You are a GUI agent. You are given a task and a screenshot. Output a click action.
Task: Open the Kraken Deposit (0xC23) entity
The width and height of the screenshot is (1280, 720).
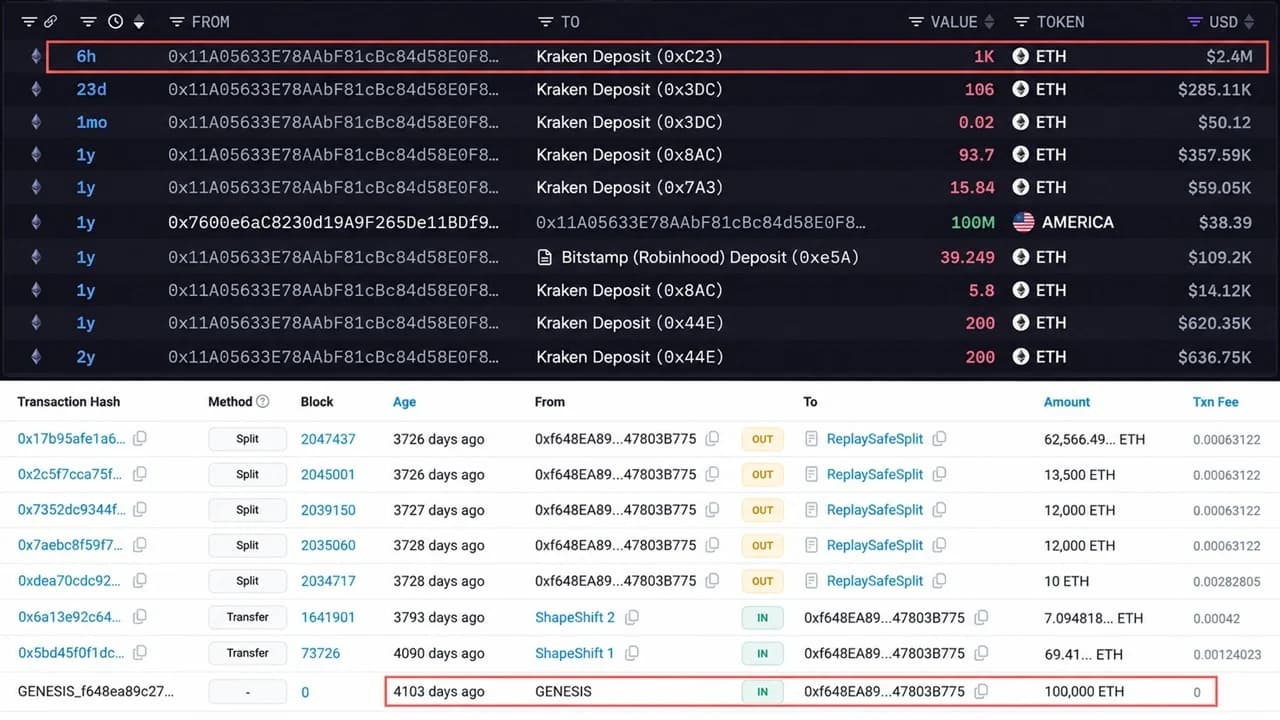[x=629, y=57]
